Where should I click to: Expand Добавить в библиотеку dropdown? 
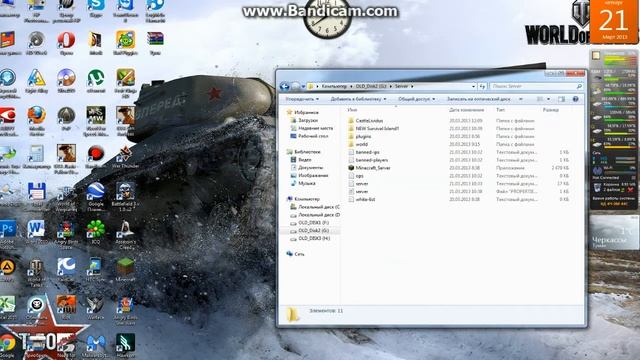click(358, 99)
